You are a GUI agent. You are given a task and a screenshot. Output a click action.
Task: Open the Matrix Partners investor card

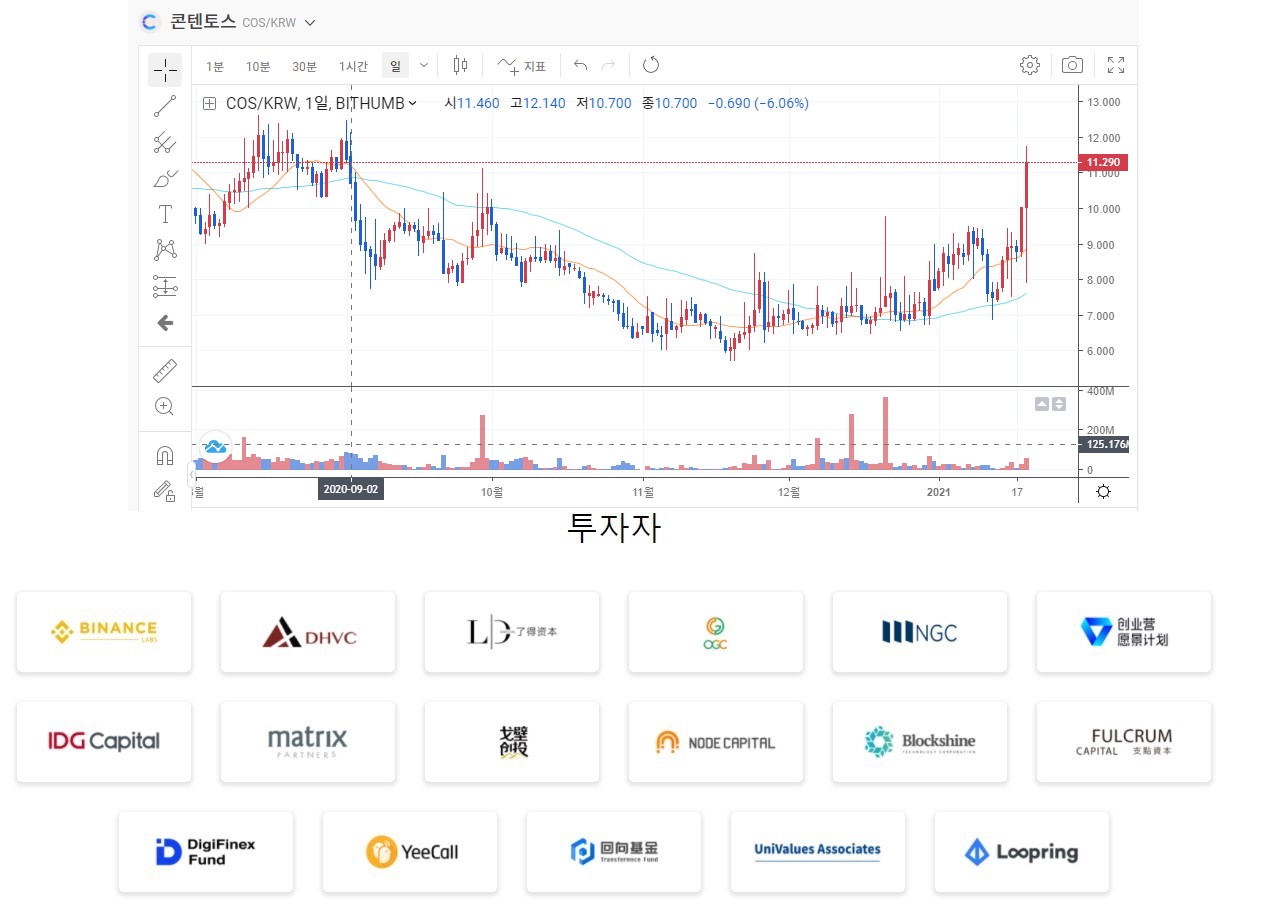pyautogui.click(x=308, y=742)
